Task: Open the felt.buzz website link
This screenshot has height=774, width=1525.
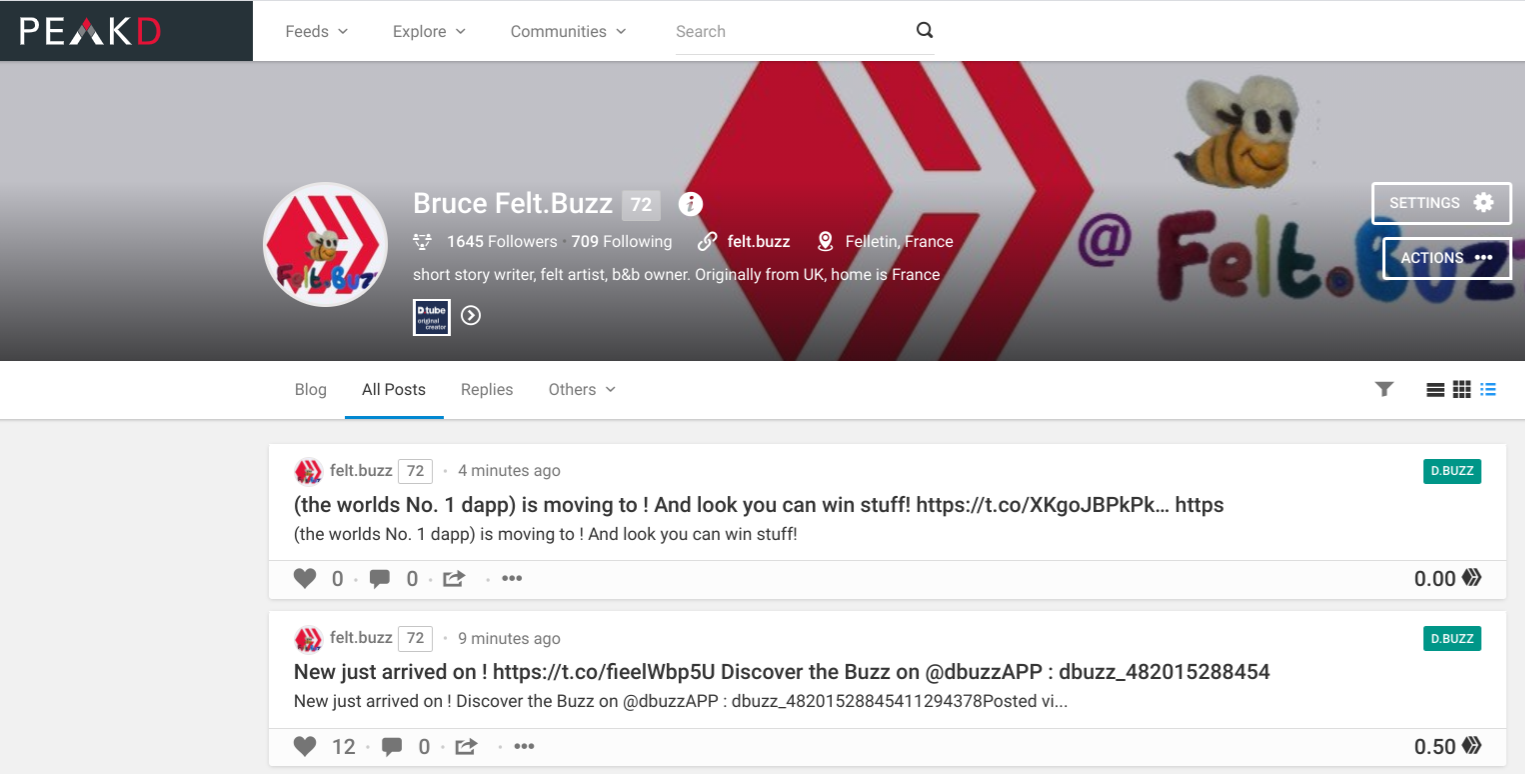Action: click(758, 241)
